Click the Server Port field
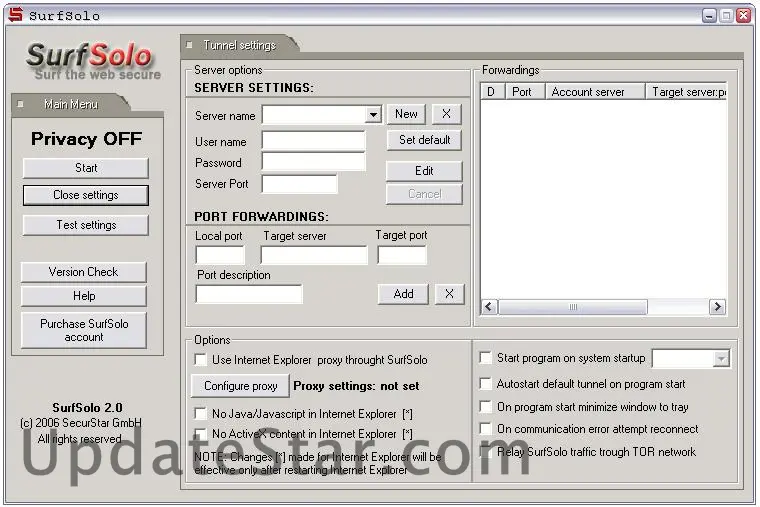Screen dimensions: 760x507 tap(299, 184)
